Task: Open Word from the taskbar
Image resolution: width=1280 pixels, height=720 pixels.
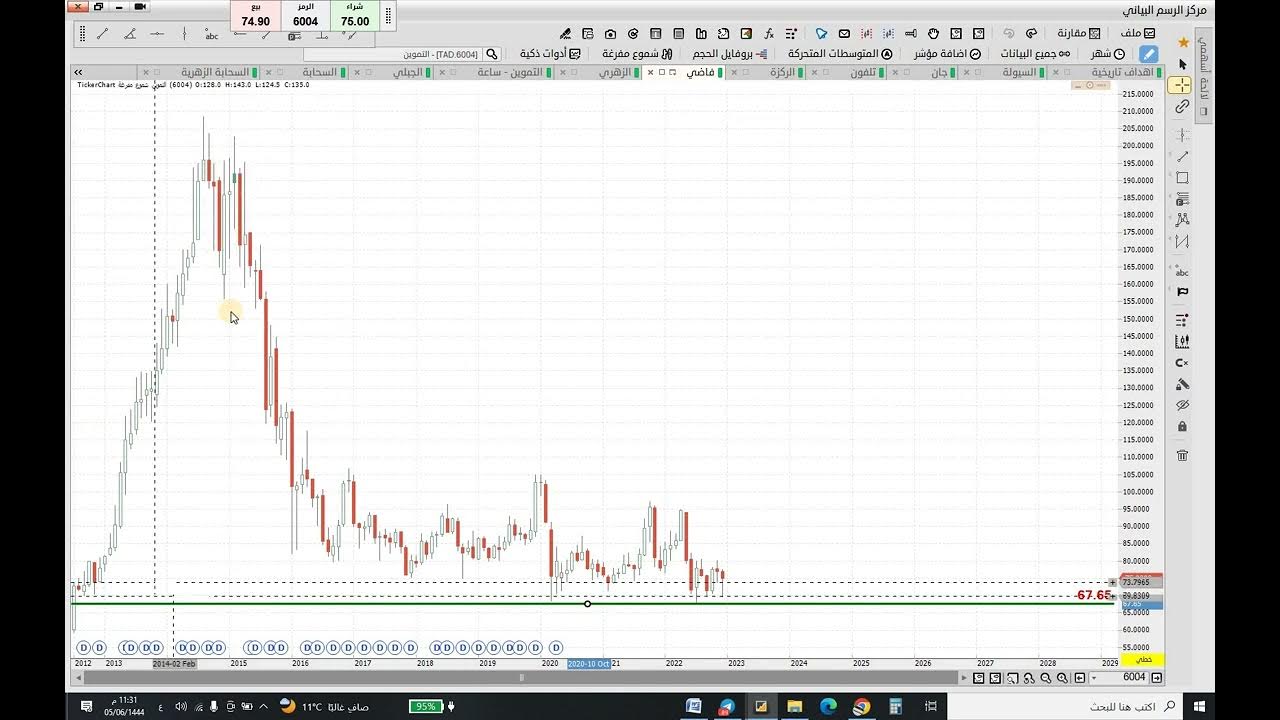Action: click(694, 706)
